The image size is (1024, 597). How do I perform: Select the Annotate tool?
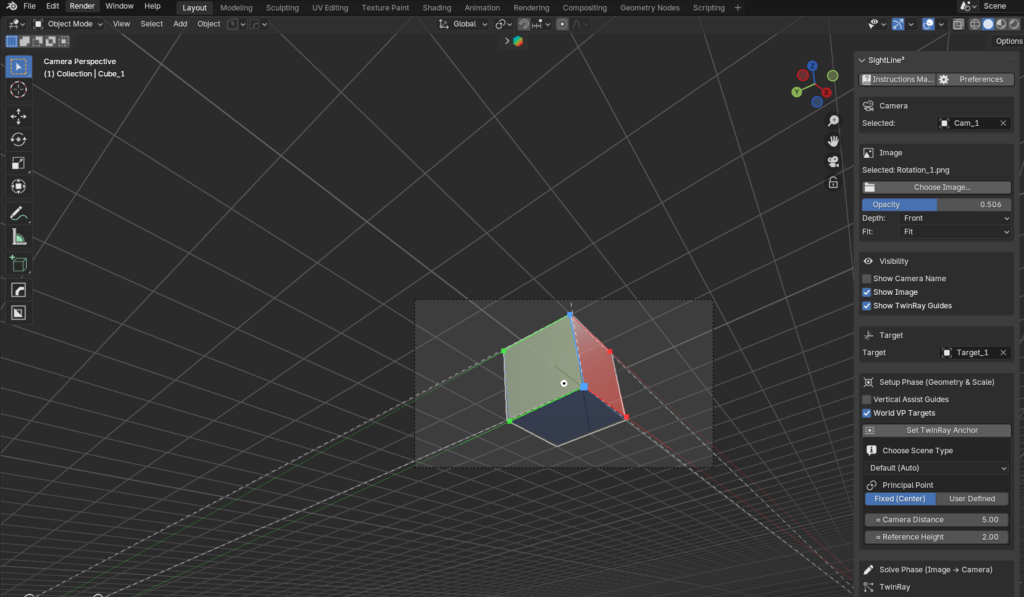[x=18, y=213]
